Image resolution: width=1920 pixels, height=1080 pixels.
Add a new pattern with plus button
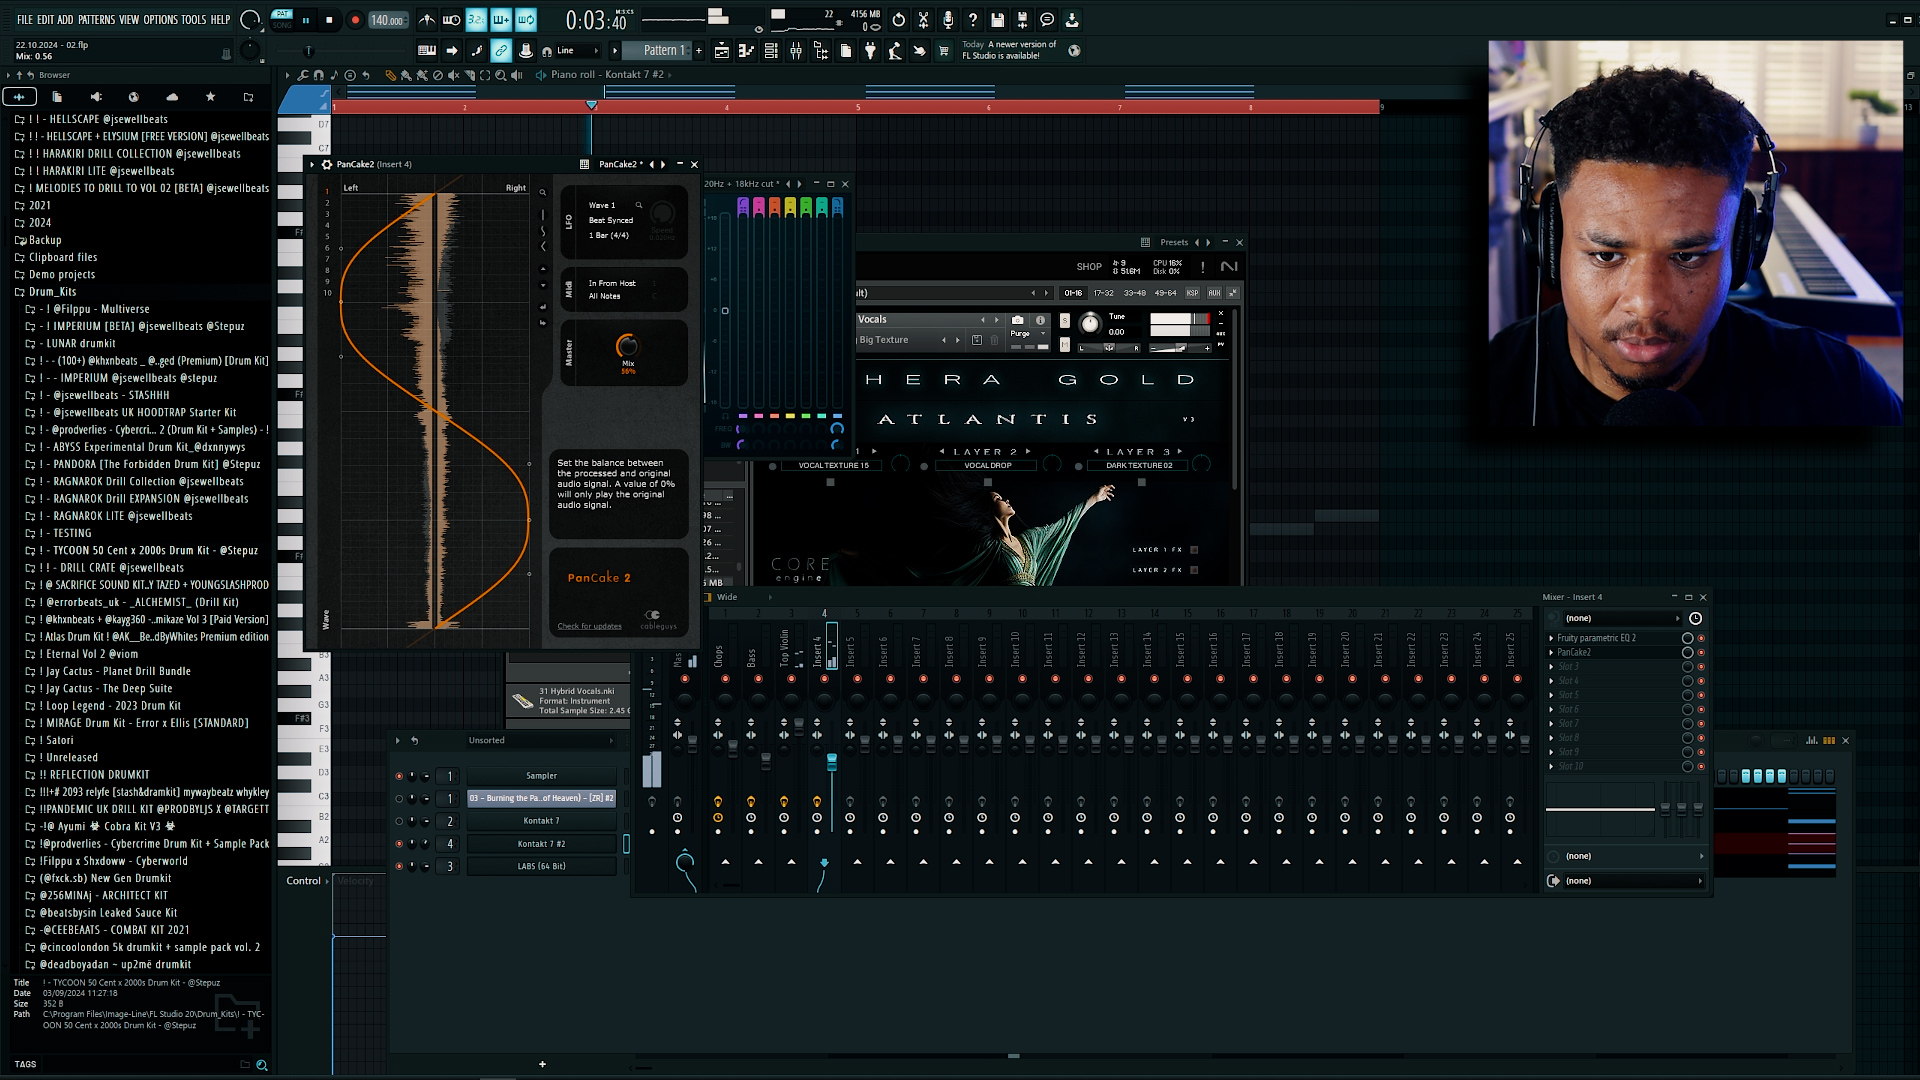pyautogui.click(x=698, y=51)
